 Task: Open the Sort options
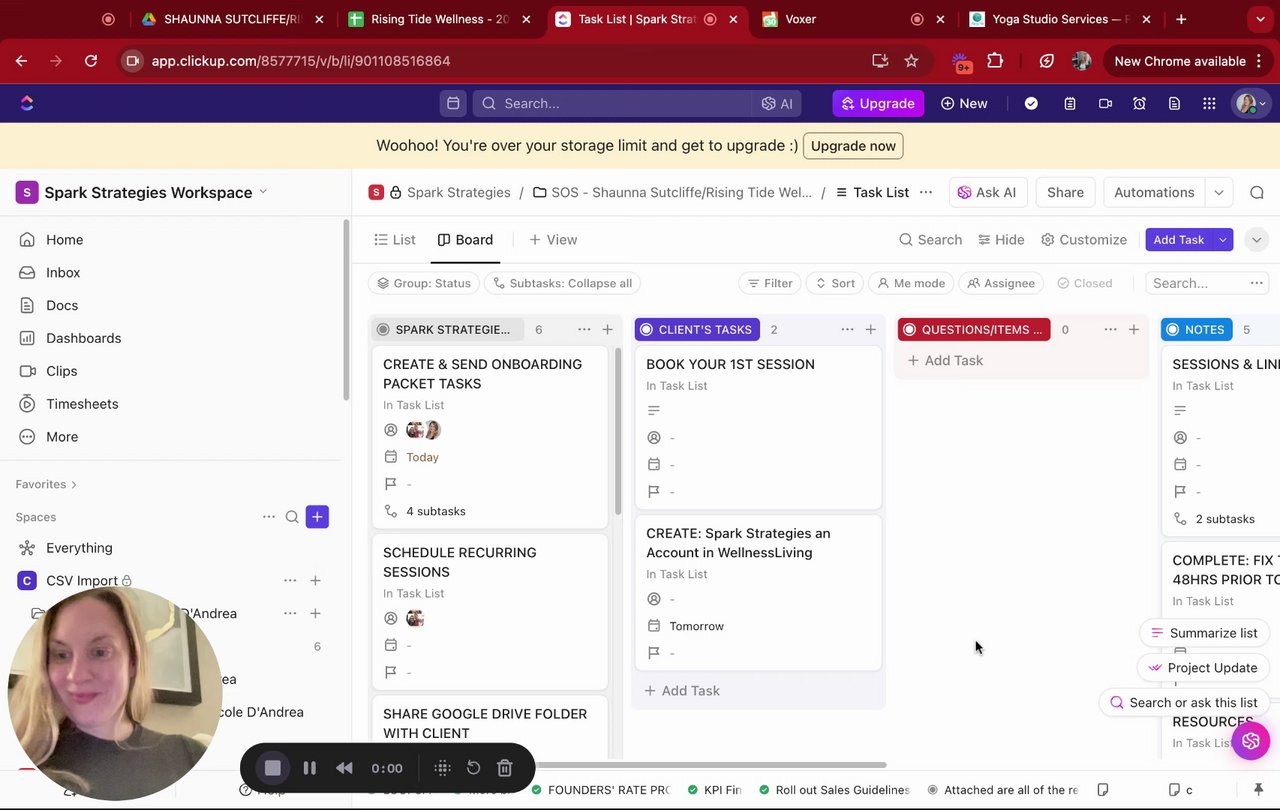click(x=834, y=283)
